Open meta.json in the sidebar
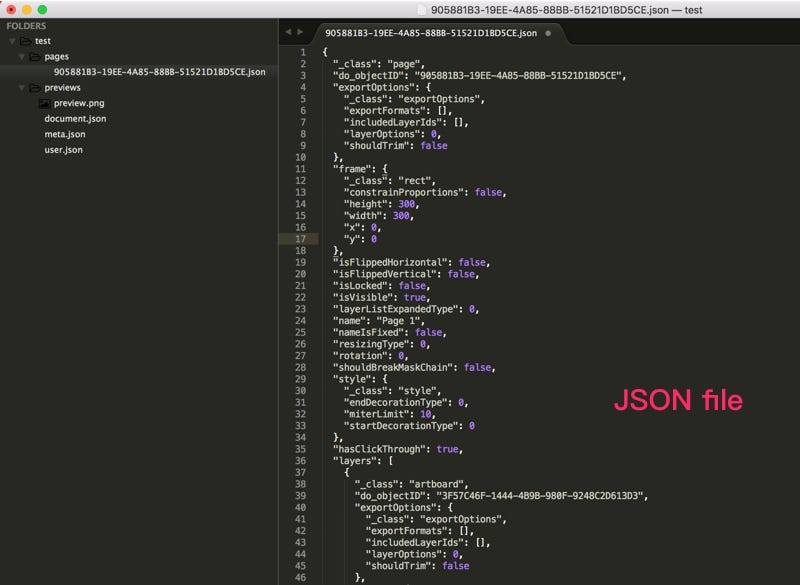 coord(65,134)
